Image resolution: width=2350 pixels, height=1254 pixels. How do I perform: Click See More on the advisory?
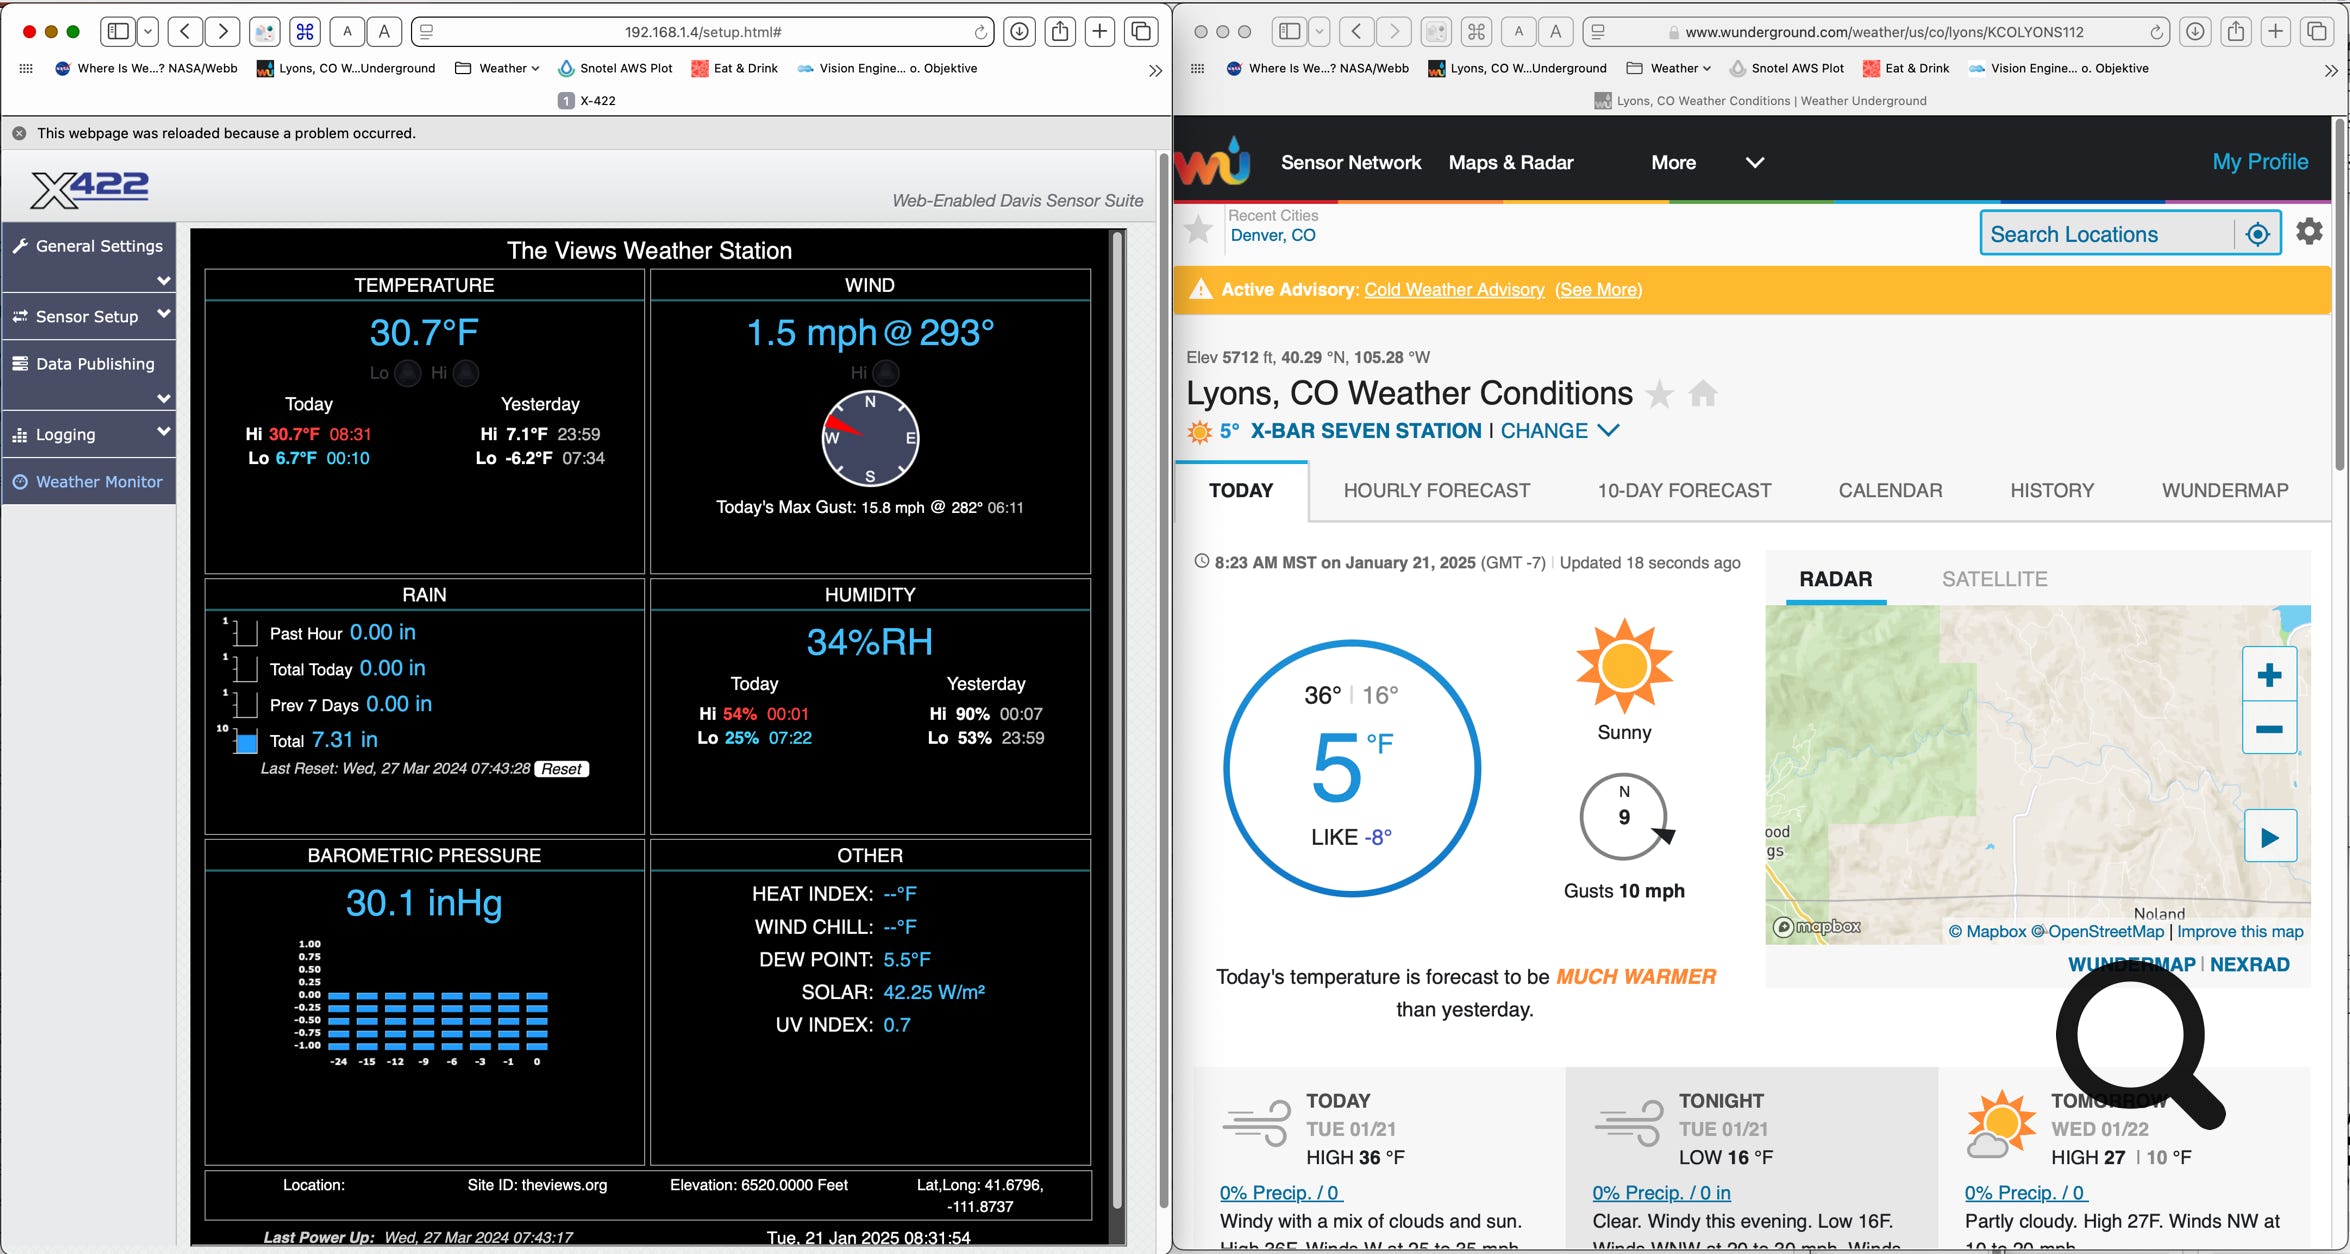(x=1598, y=289)
